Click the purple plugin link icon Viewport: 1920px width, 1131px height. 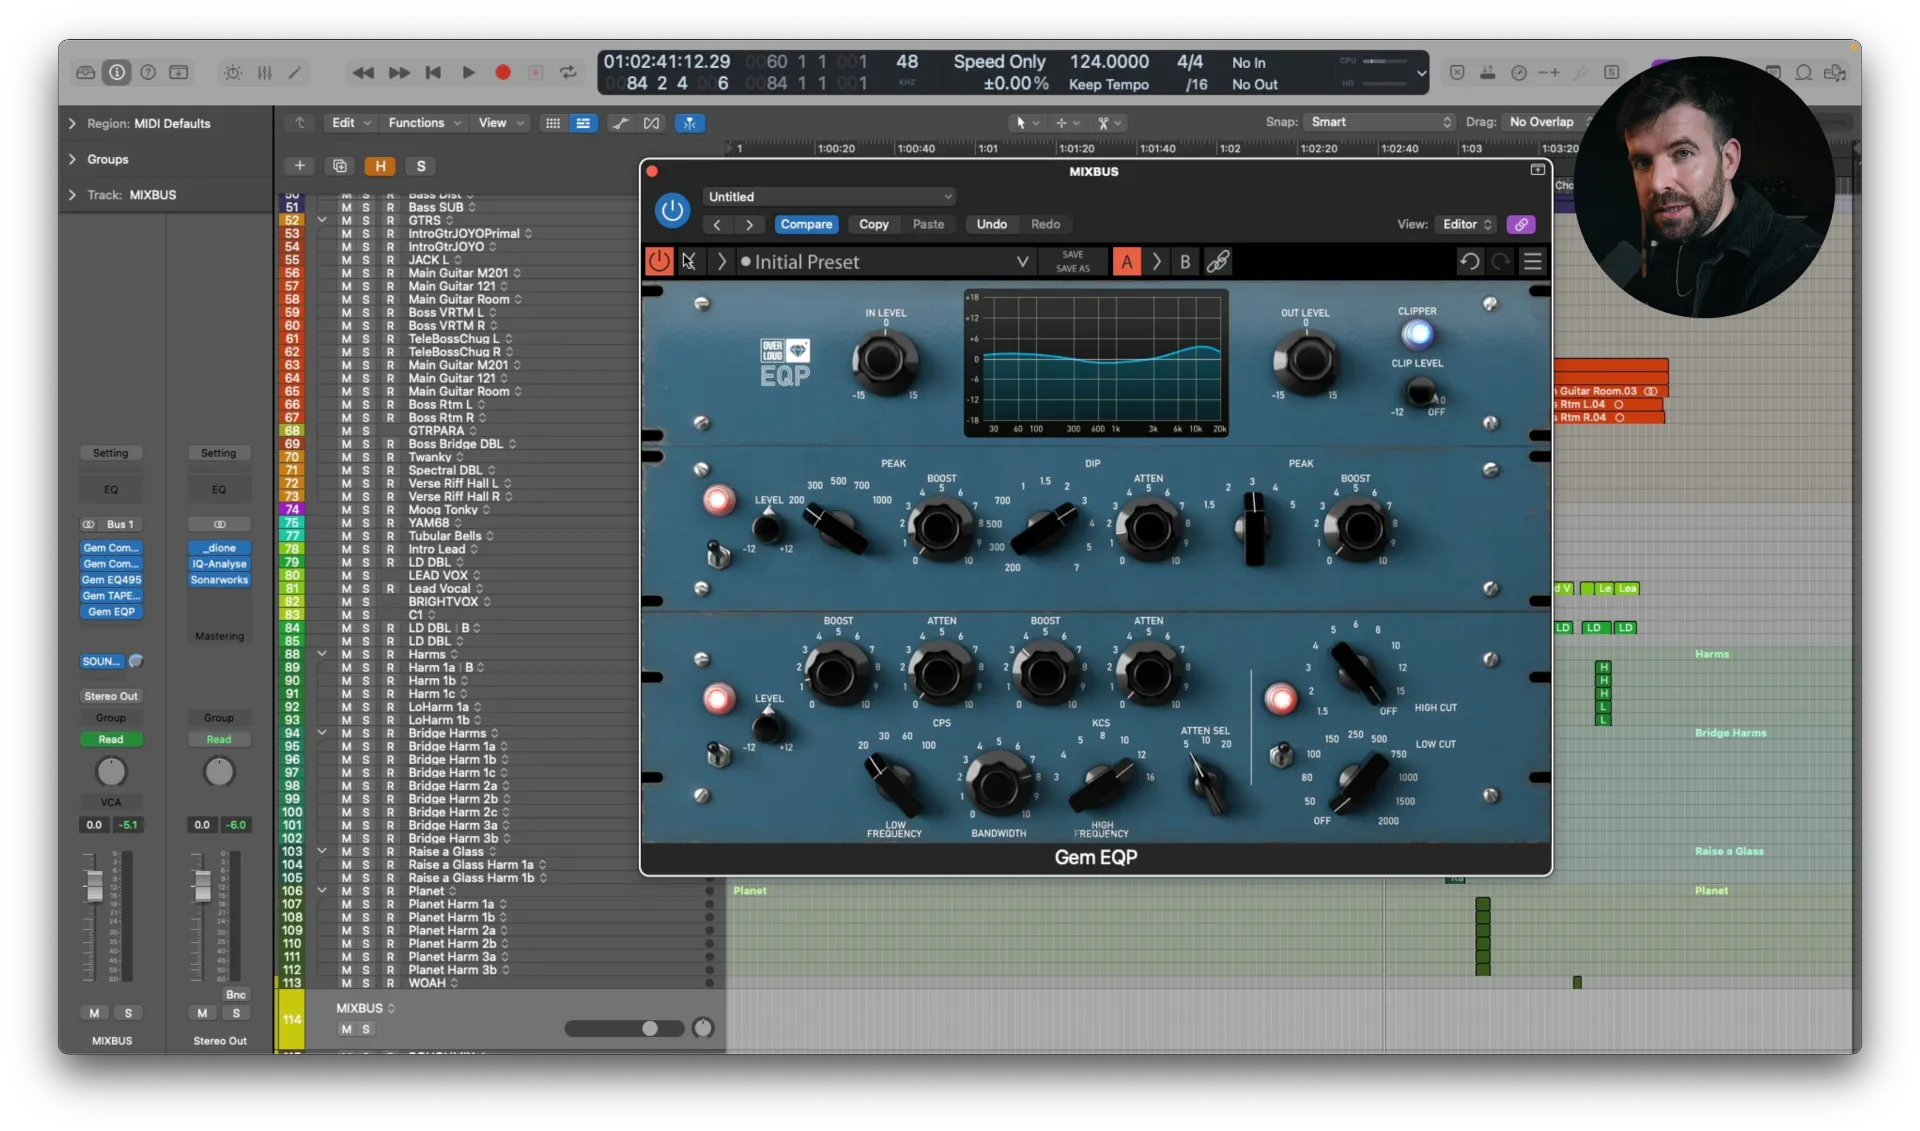click(x=1521, y=224)
